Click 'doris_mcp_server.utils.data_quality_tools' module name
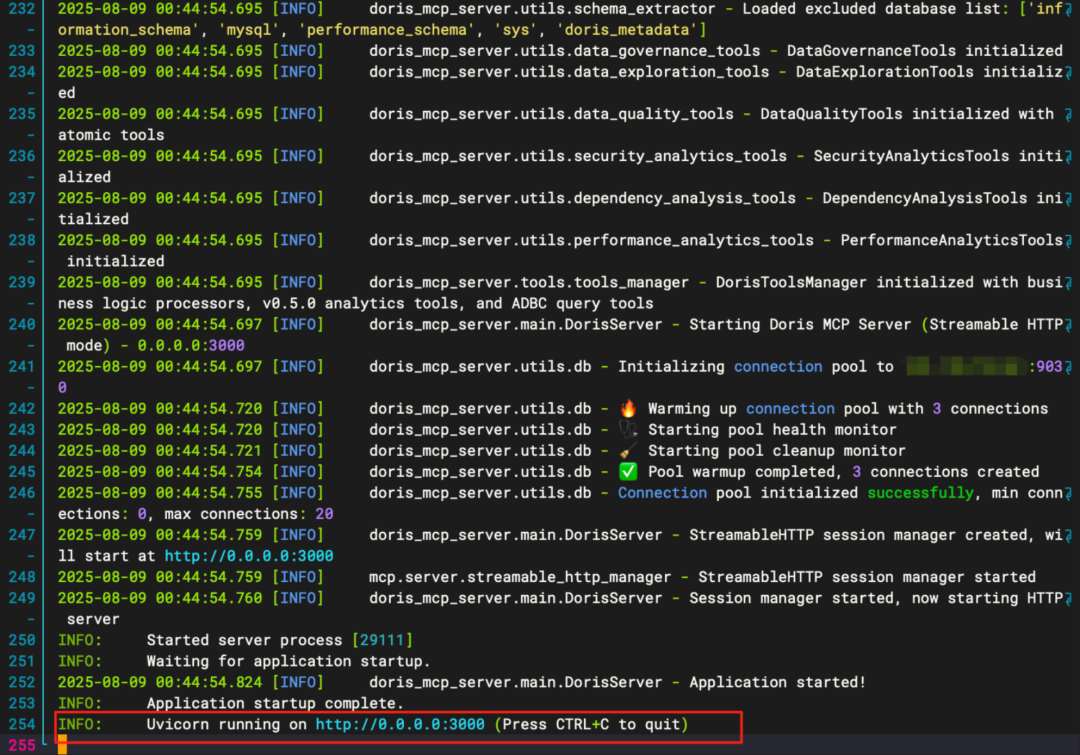Screen dimensions: 1080x755 point(551,114)
